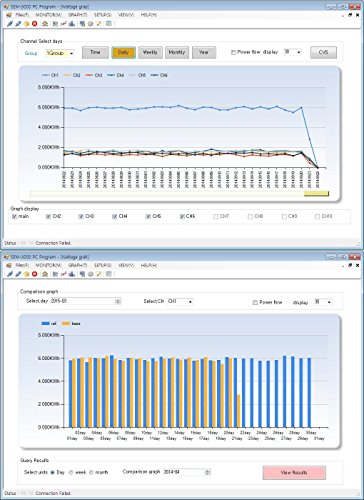Click the red stop icon in top window toolbar
The width and height of the screenshot is (364, 500).
click(x=34, y=24)
